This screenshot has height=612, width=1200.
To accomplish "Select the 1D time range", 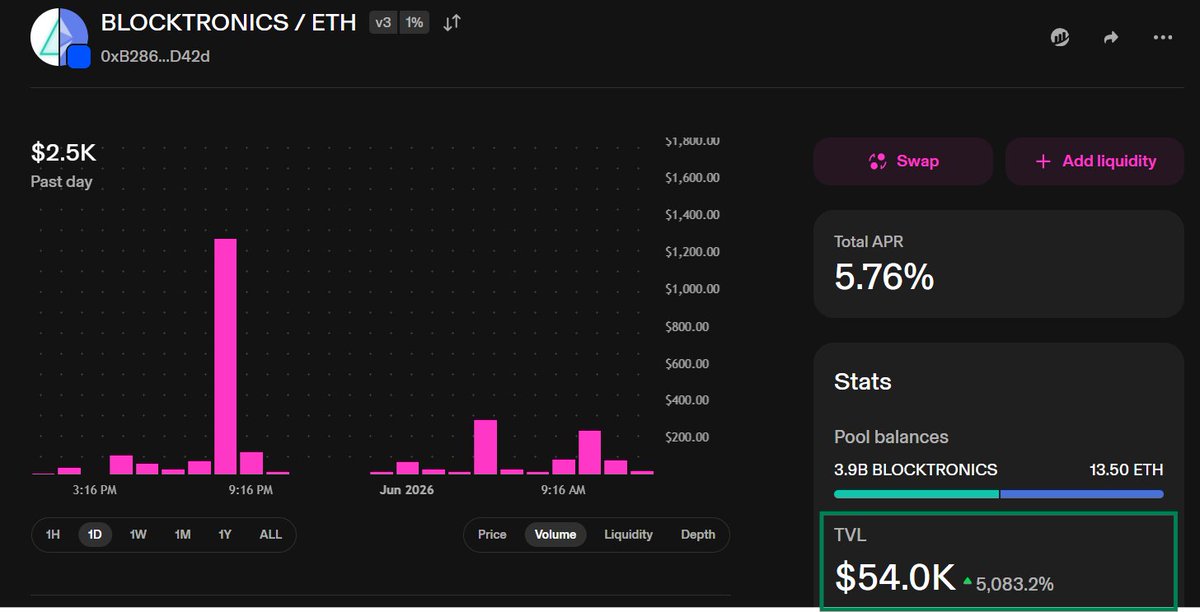I will [95, 534].
